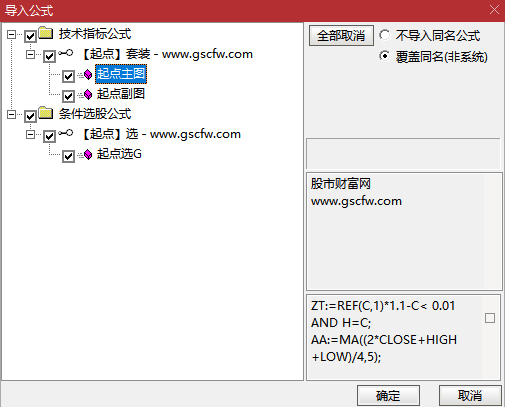Collapse the 【起点】套装 tree node
The width and height of the screenshot is (505, 407).
click(x=30, y=54)
